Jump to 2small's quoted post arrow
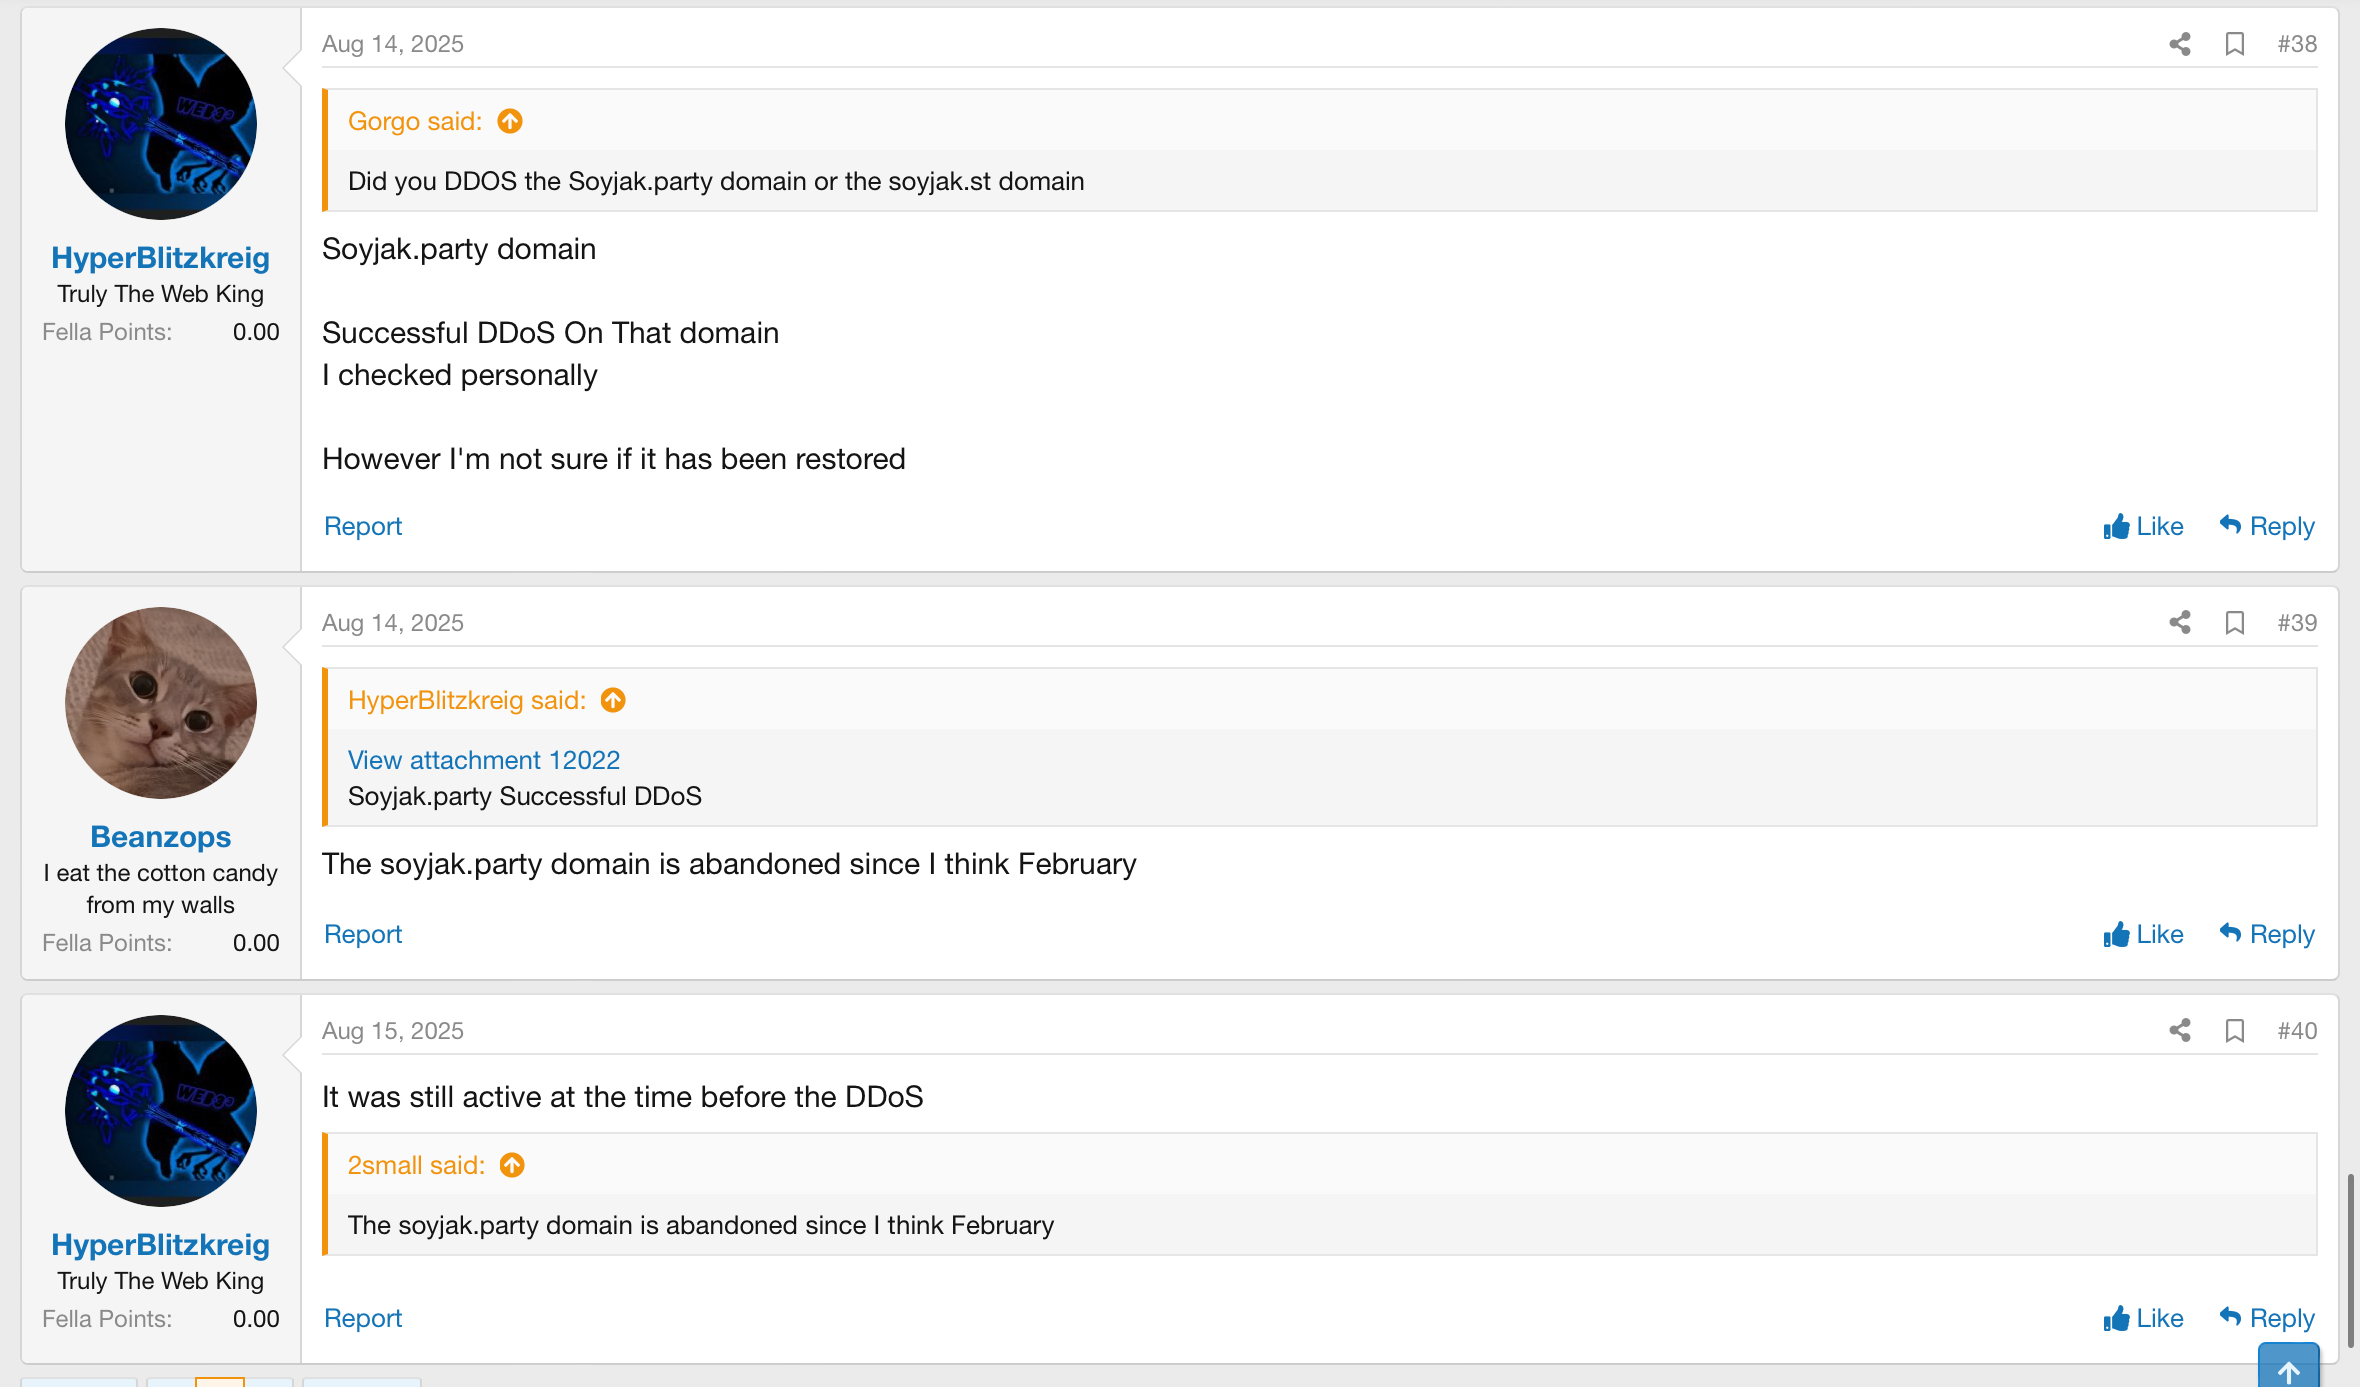The image size is (2360, 1387). (x=512, y=1165)
